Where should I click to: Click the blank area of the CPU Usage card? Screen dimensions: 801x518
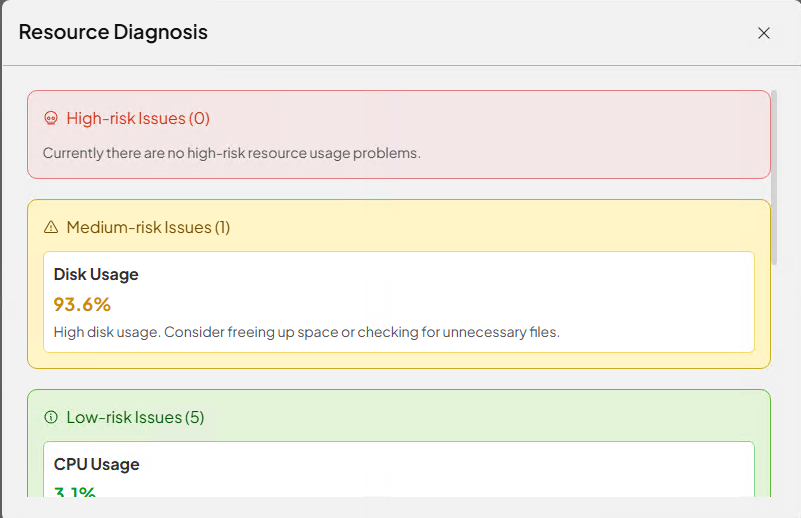[500, 470]
